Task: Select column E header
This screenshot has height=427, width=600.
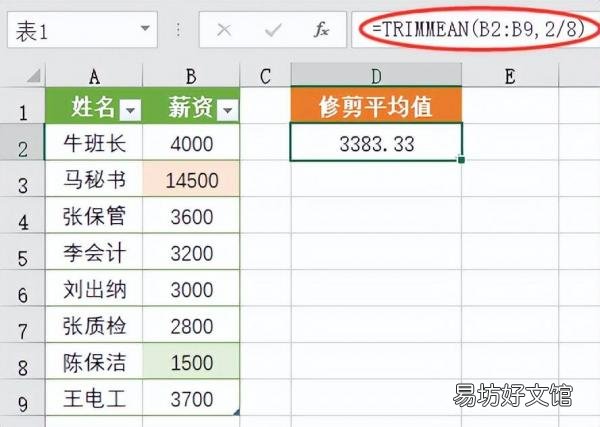Action: pyautogui.click(x=510, y=76)
